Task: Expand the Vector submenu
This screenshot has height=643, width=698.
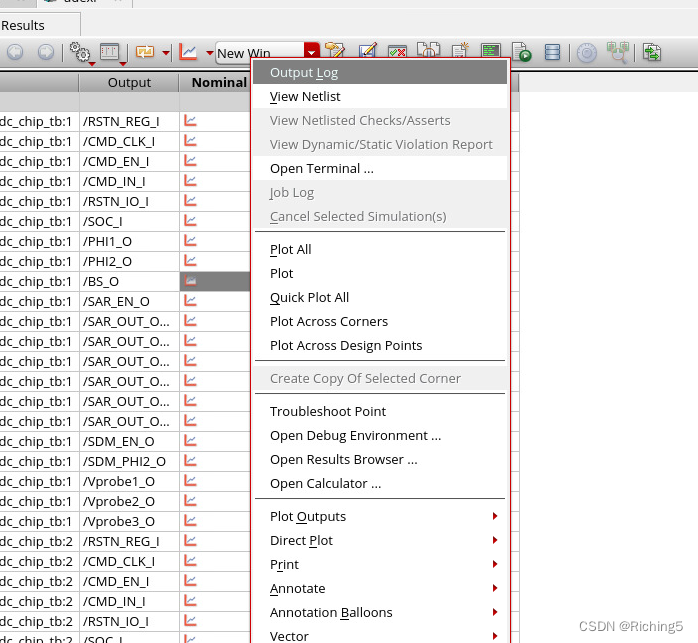Action: click(x=380, y=636)
